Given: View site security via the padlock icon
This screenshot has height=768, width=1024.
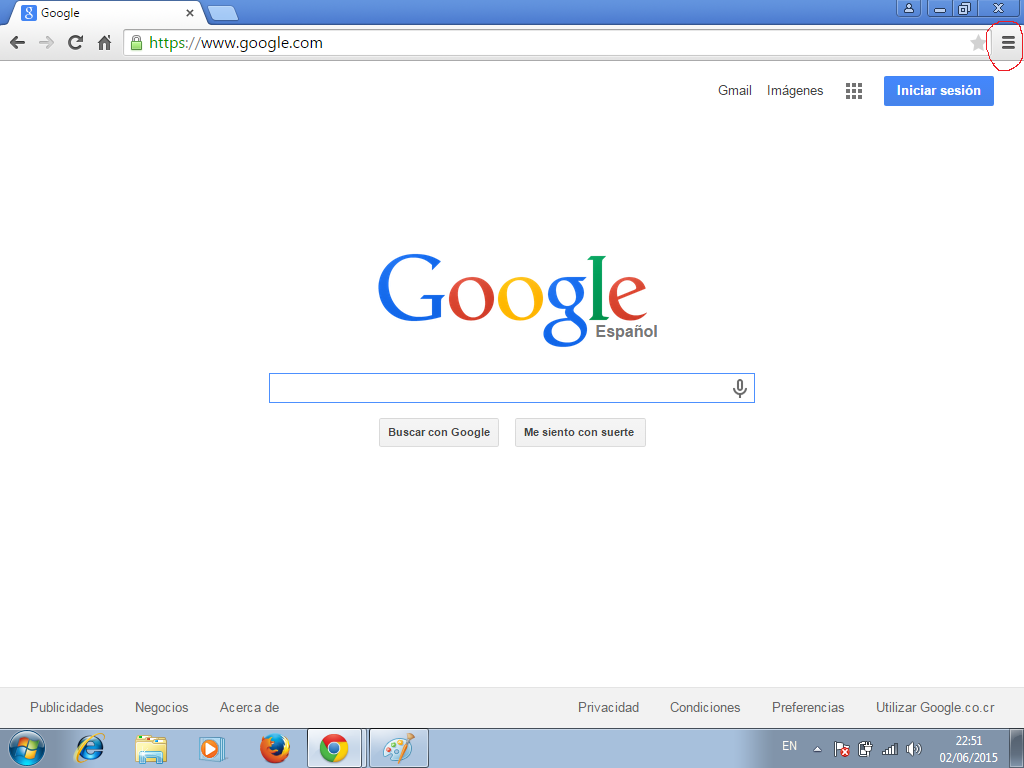Looking at the screenshot, I should (x=135, y=43).
